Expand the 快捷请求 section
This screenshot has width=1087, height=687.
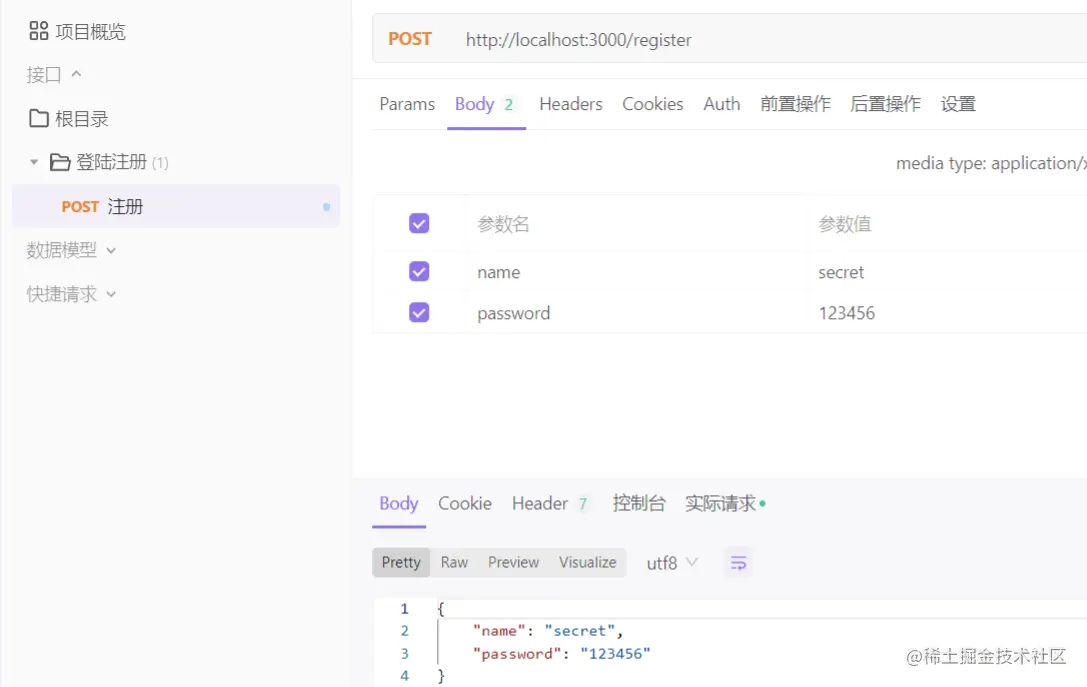(x=71, y=294)
